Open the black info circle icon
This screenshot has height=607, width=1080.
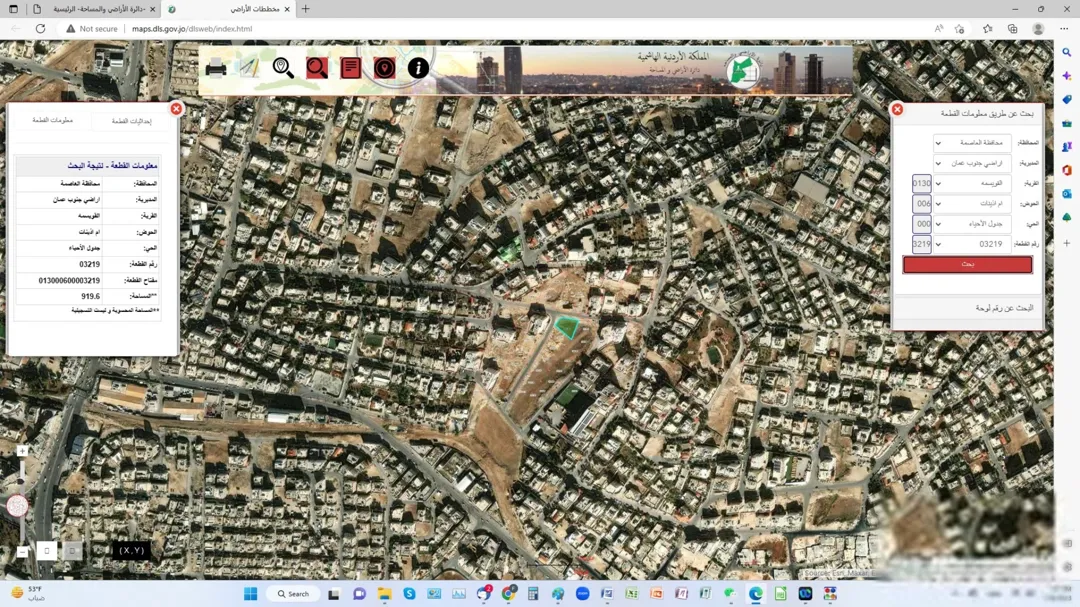point(418,68)
